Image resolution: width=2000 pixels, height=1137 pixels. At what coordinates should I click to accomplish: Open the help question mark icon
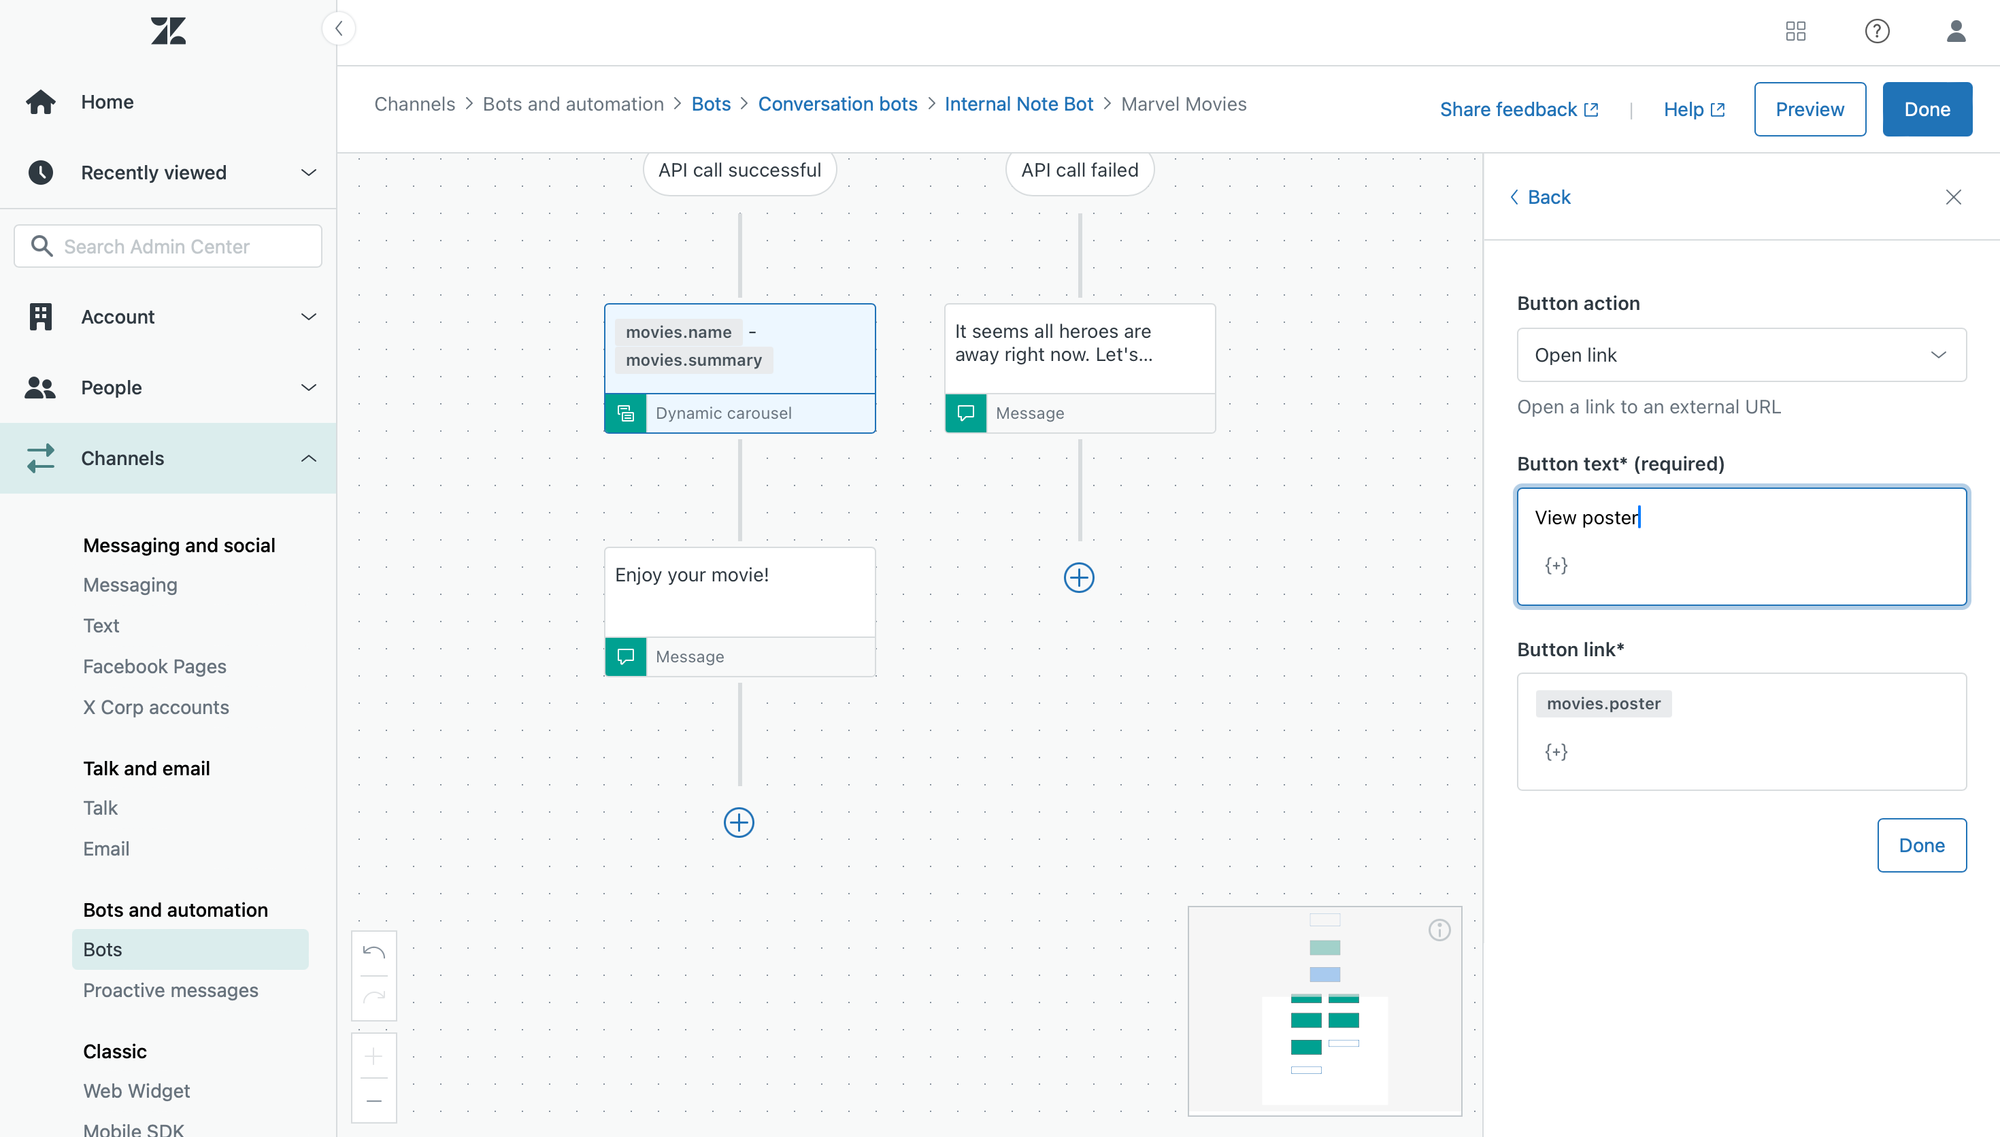1877,31
